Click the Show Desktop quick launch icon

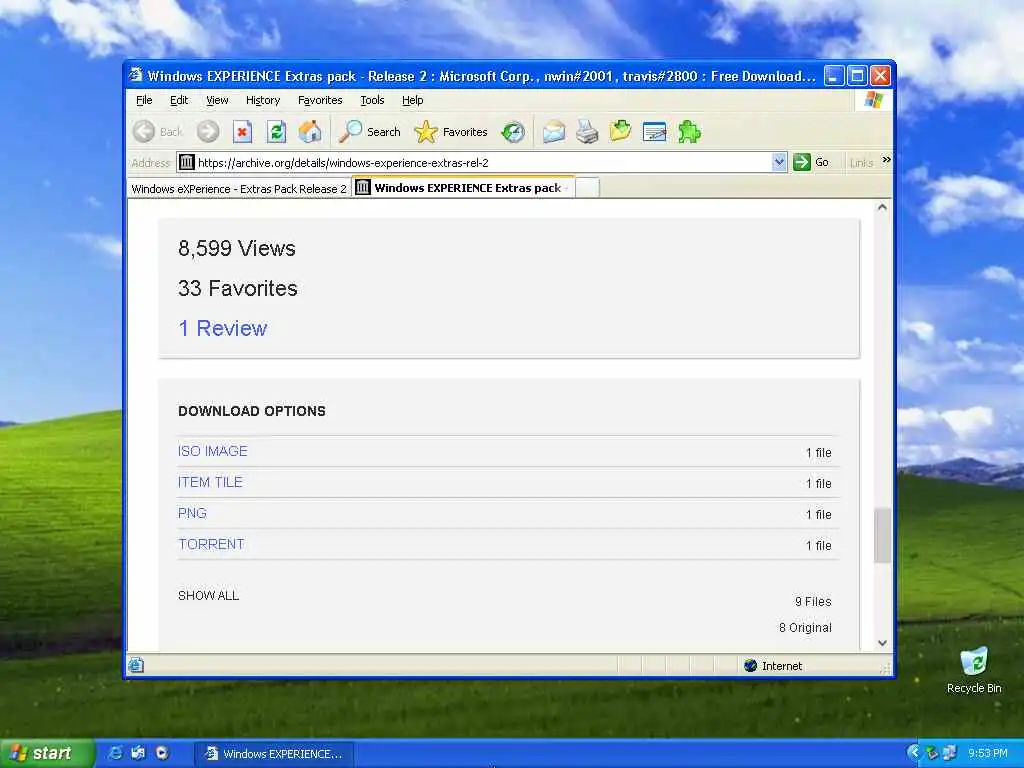138,753
